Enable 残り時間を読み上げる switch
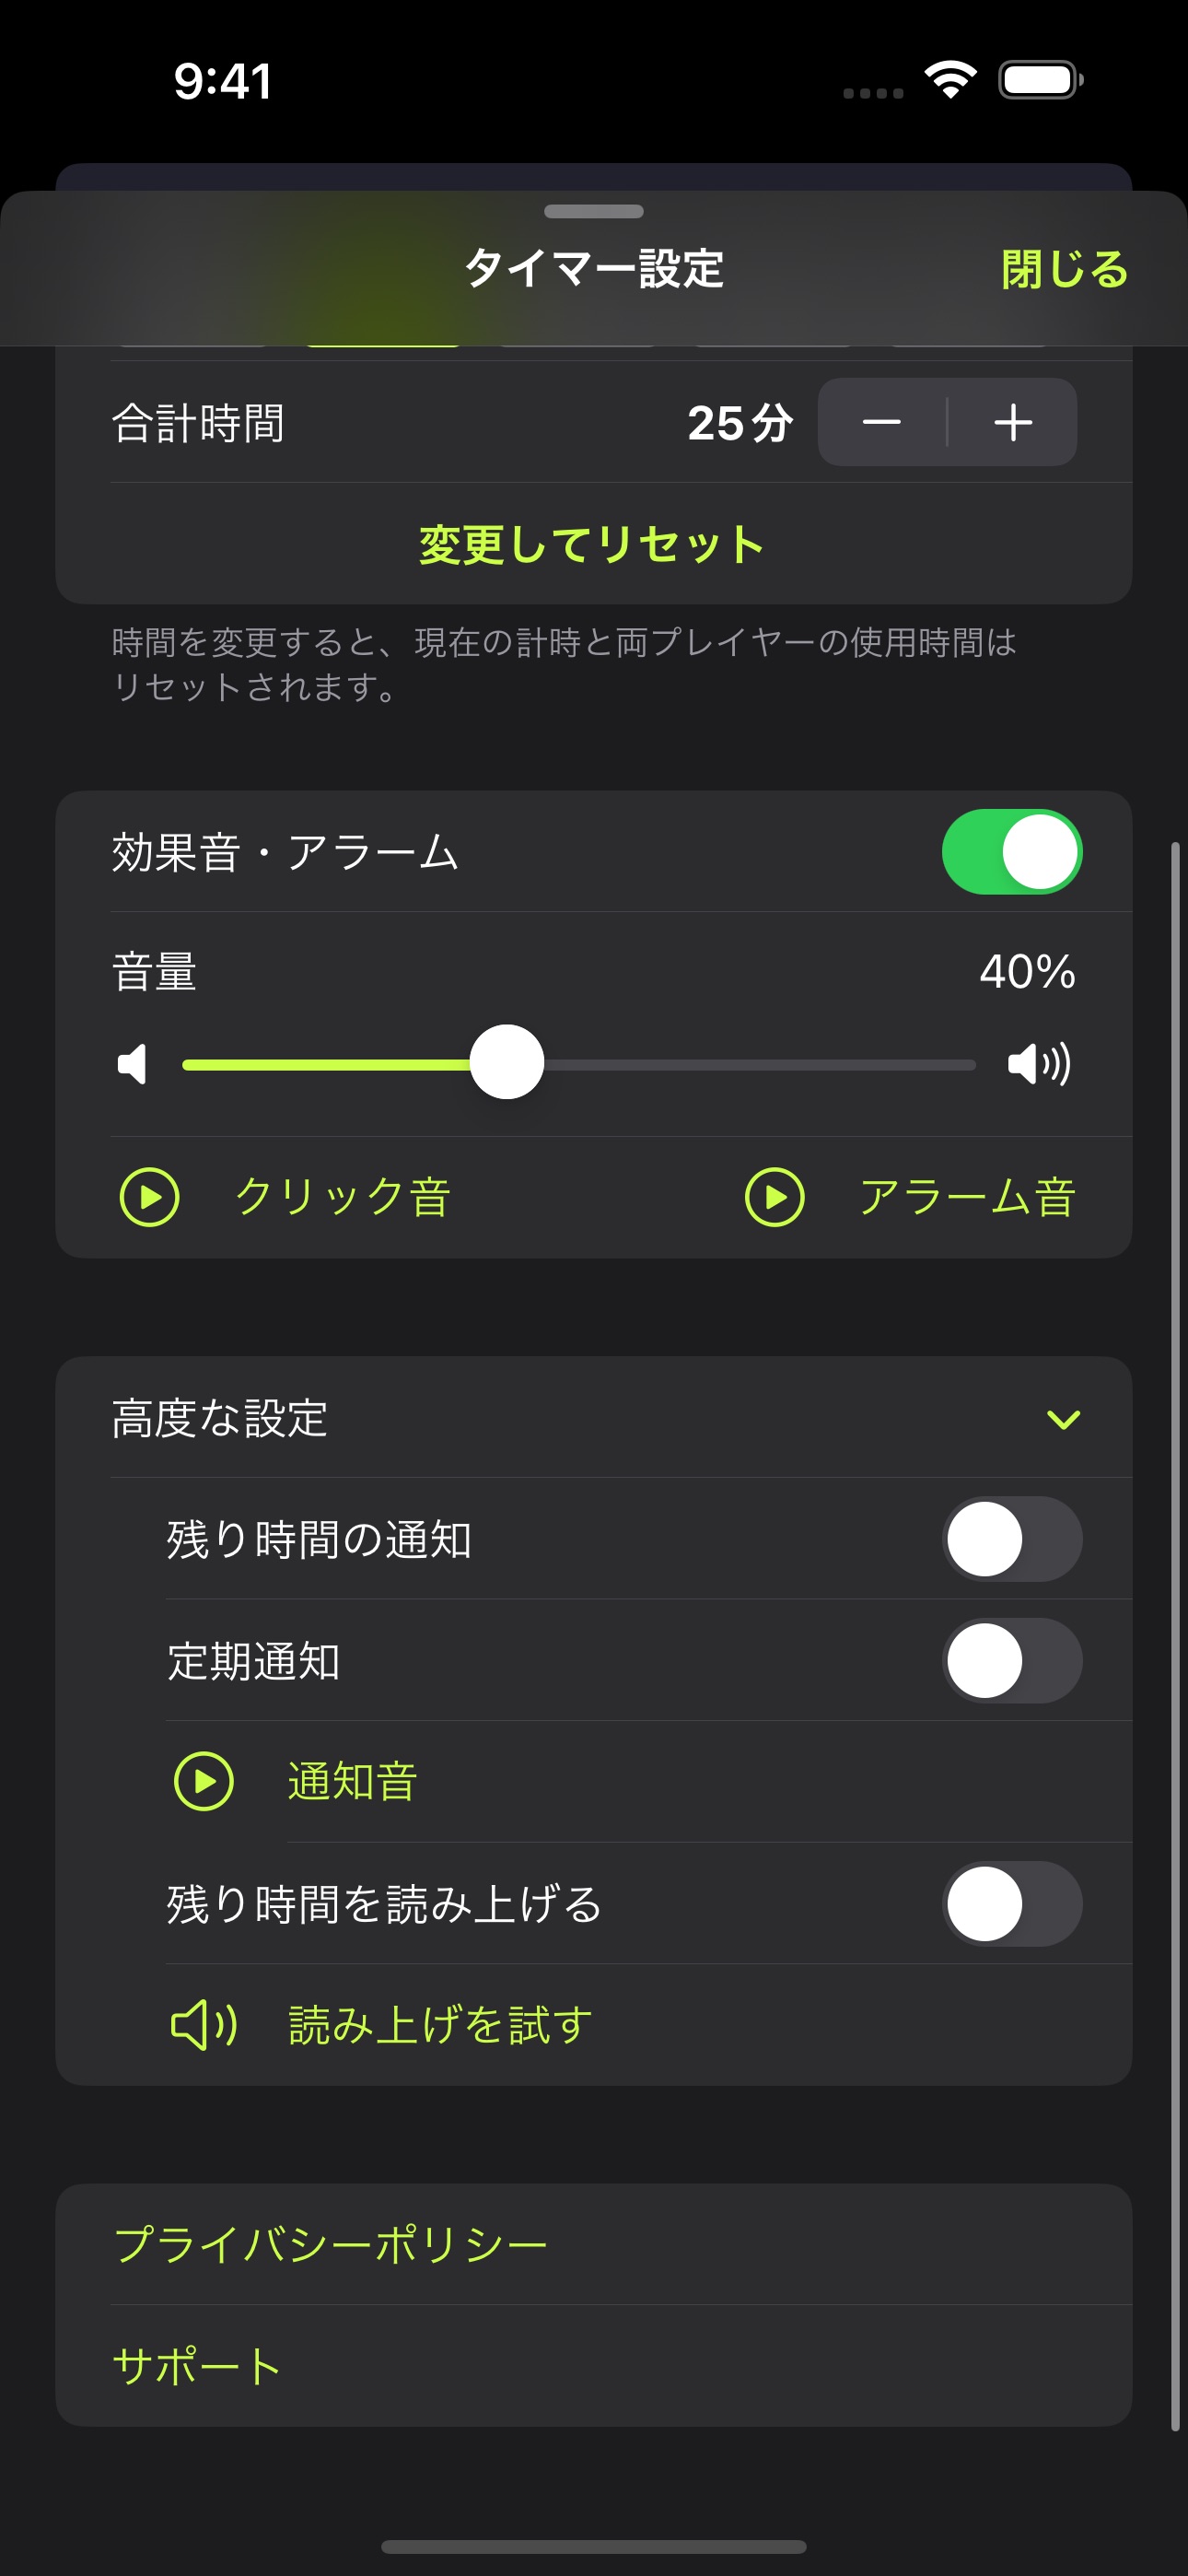 click(x=1012, y=1904)
